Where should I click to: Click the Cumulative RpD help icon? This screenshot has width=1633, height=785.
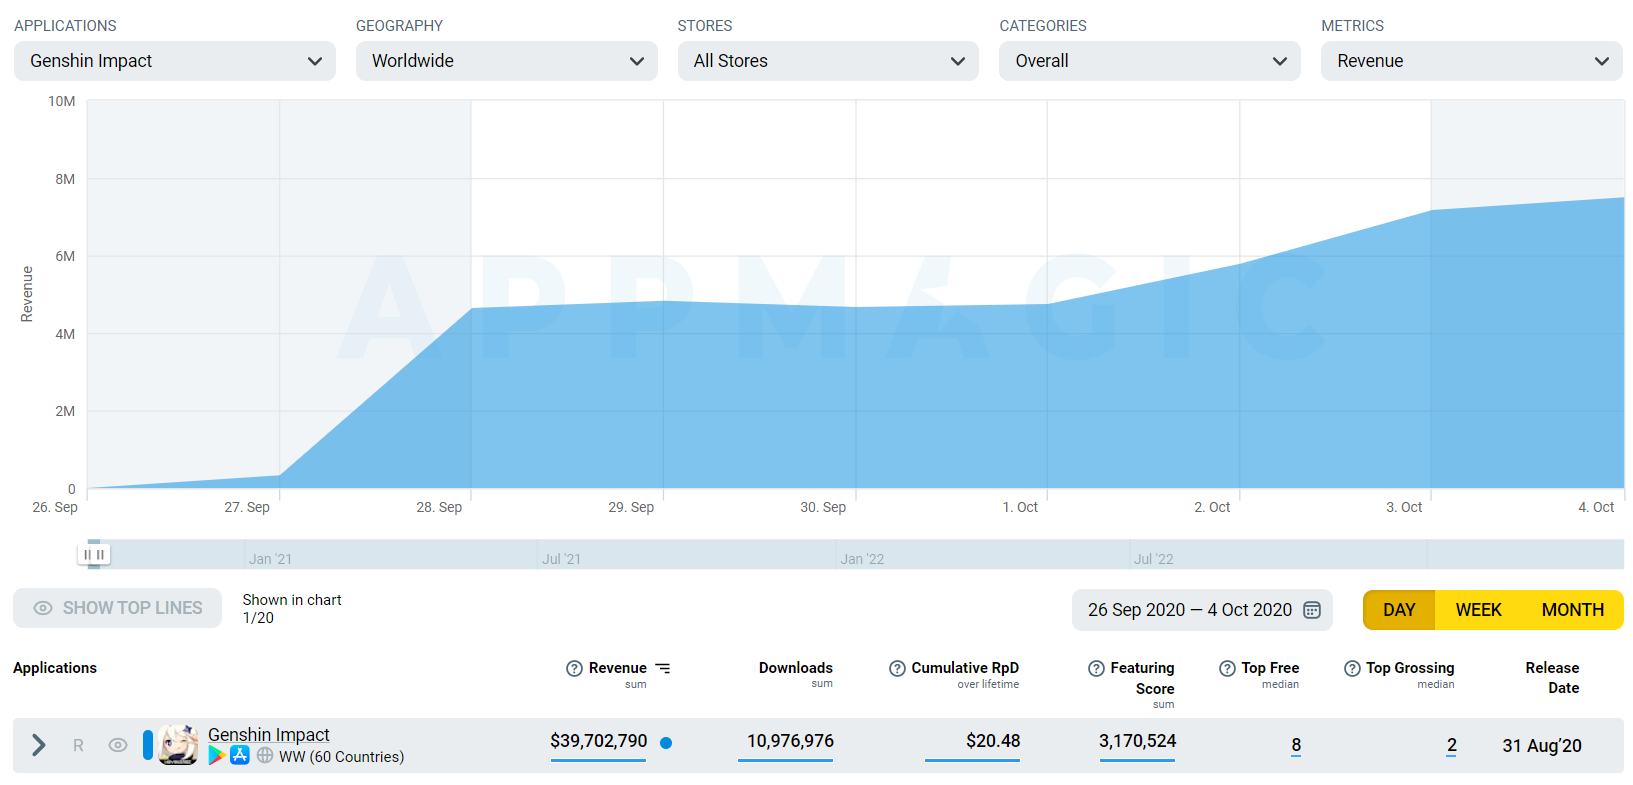(x=897, y=668)
